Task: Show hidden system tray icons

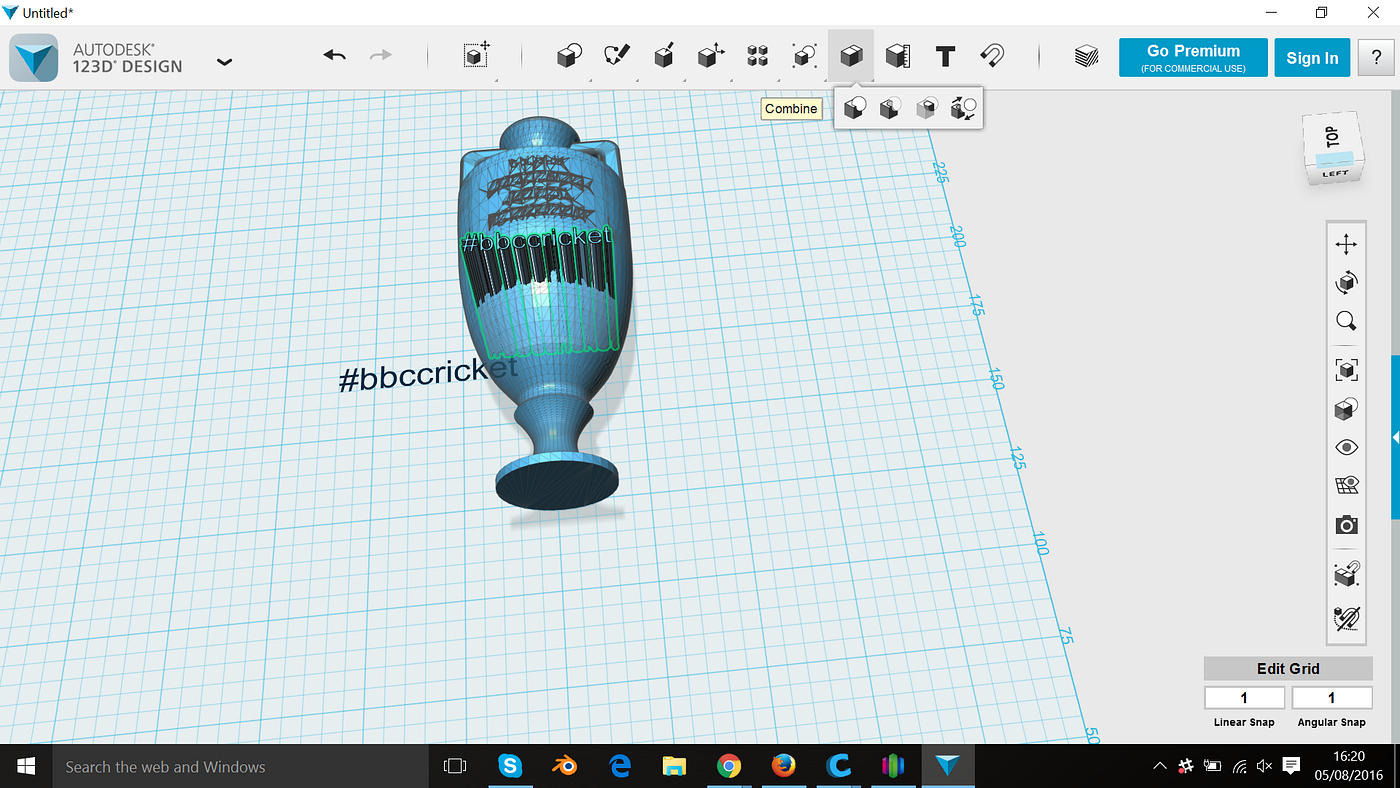Action: (x=1159, y=767)
